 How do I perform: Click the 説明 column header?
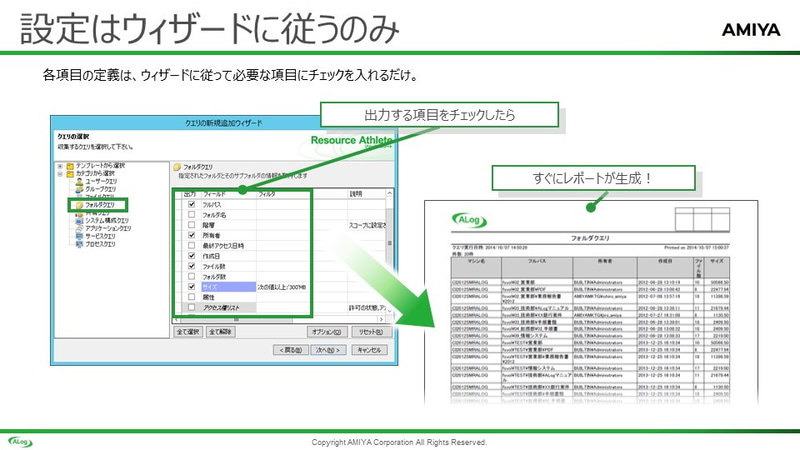[367, 194]
